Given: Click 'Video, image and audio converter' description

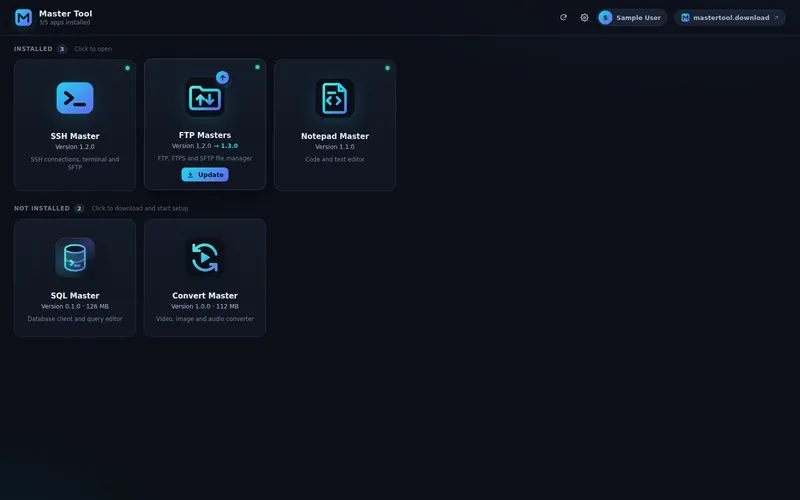Looking at the screenshot, I should 205,319.
